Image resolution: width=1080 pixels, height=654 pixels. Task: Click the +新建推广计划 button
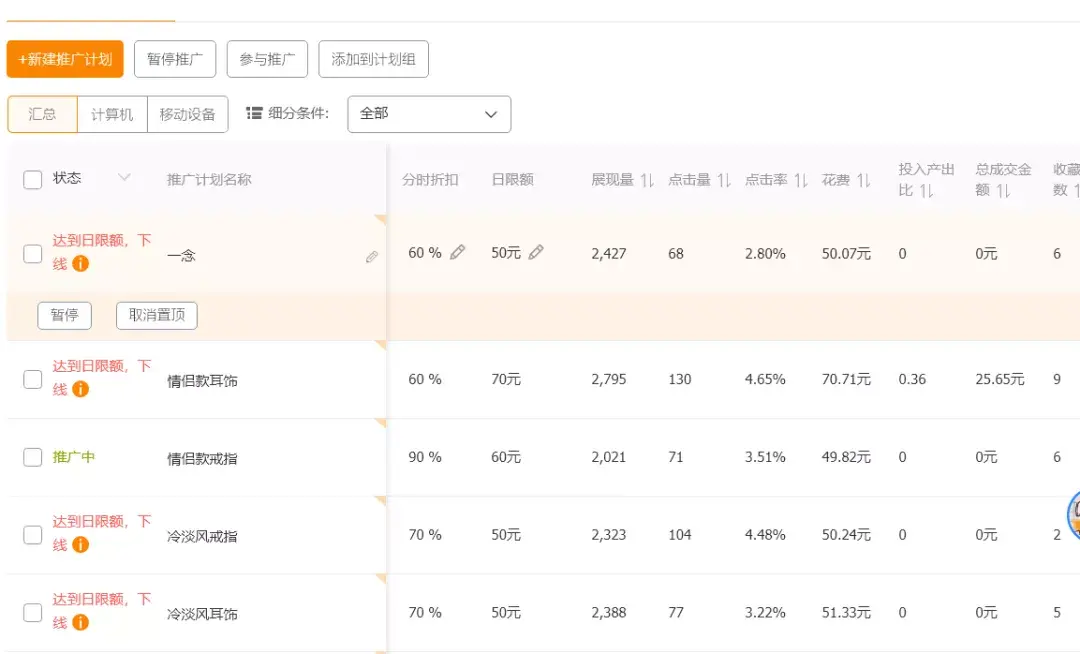click(64, 59)
